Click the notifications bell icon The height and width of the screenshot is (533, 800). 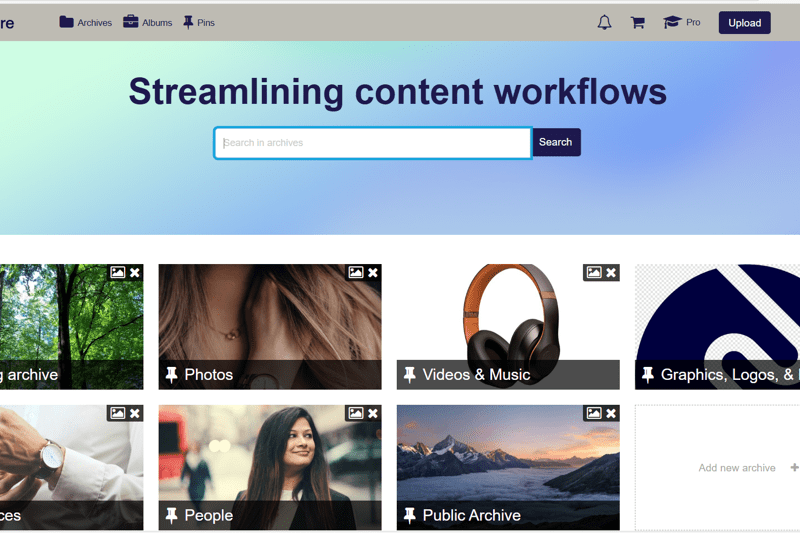coord(604,22)
